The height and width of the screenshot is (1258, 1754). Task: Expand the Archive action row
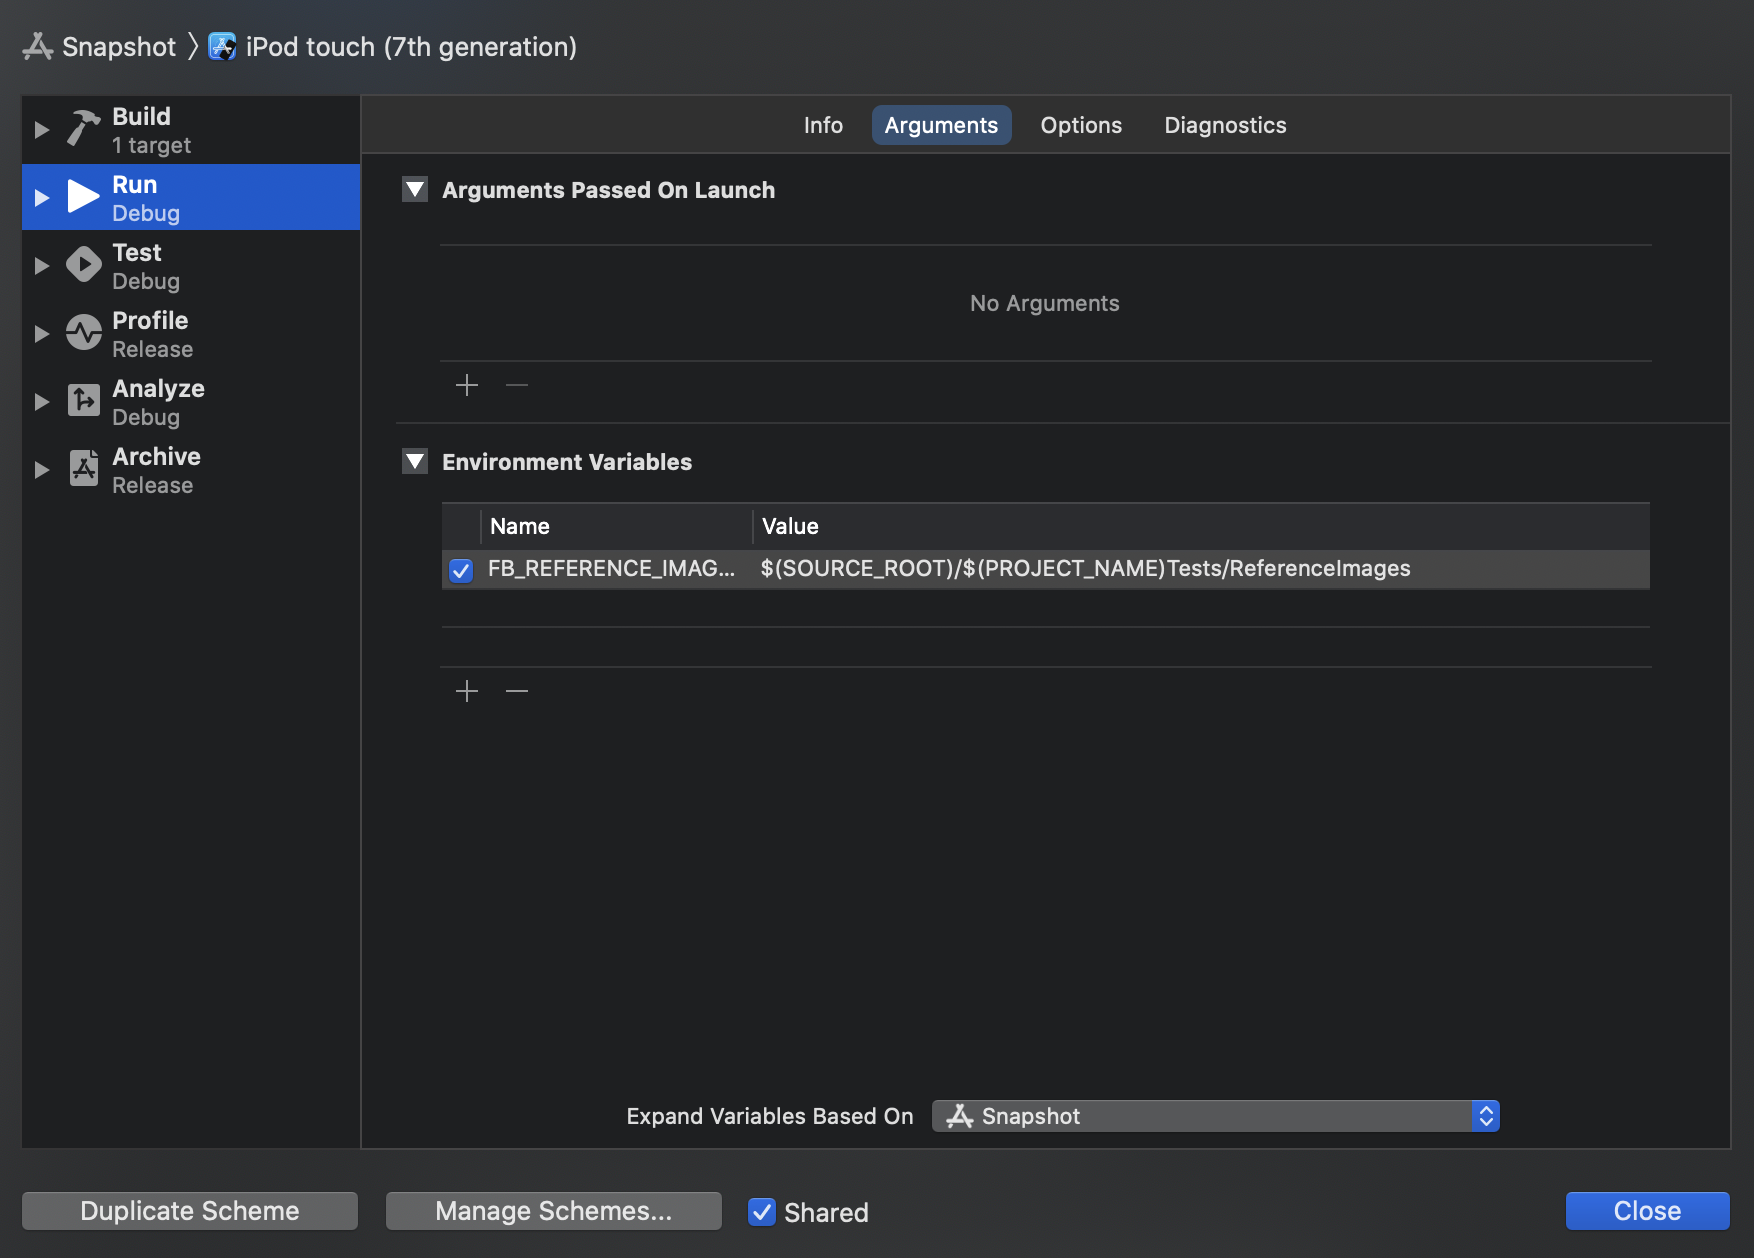point(42,470)
